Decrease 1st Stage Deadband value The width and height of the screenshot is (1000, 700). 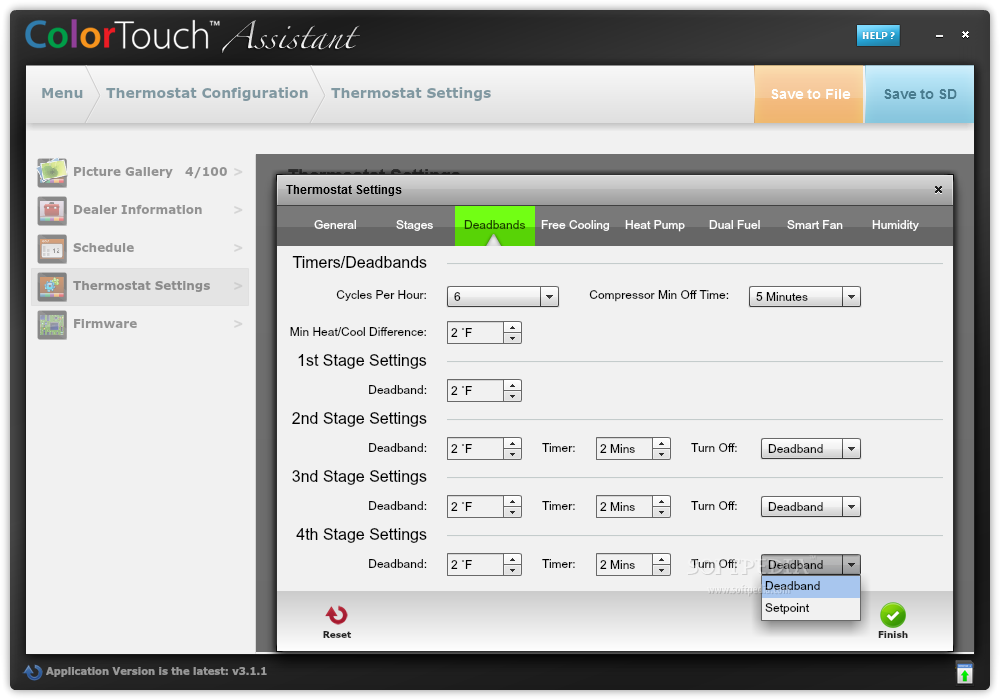coord(512,396)
